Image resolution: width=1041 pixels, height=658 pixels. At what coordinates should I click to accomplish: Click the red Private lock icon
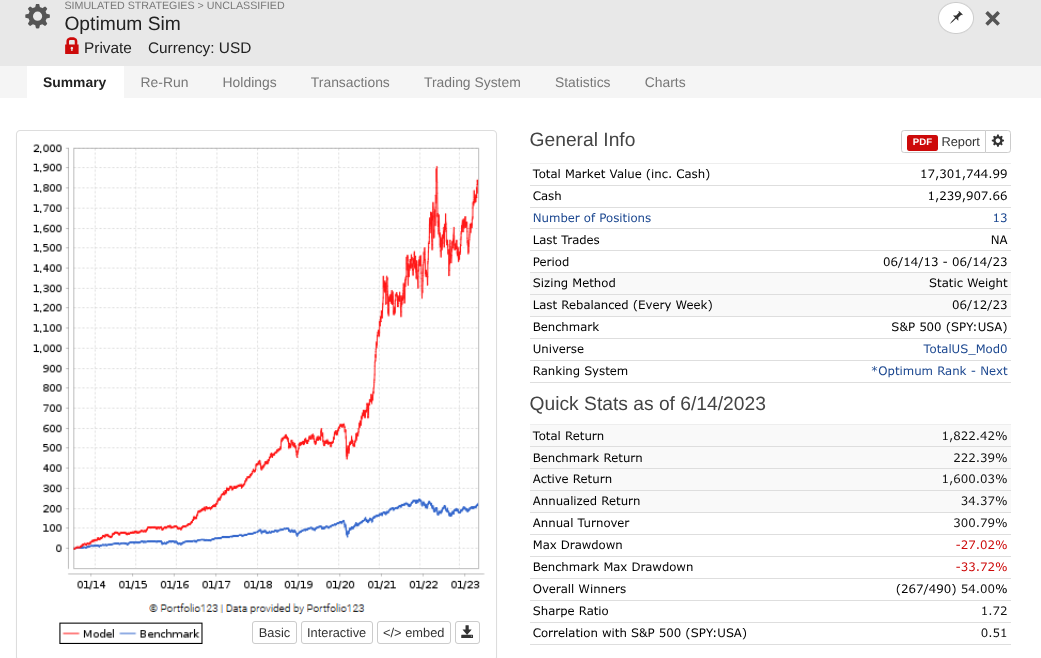[72, 46]
